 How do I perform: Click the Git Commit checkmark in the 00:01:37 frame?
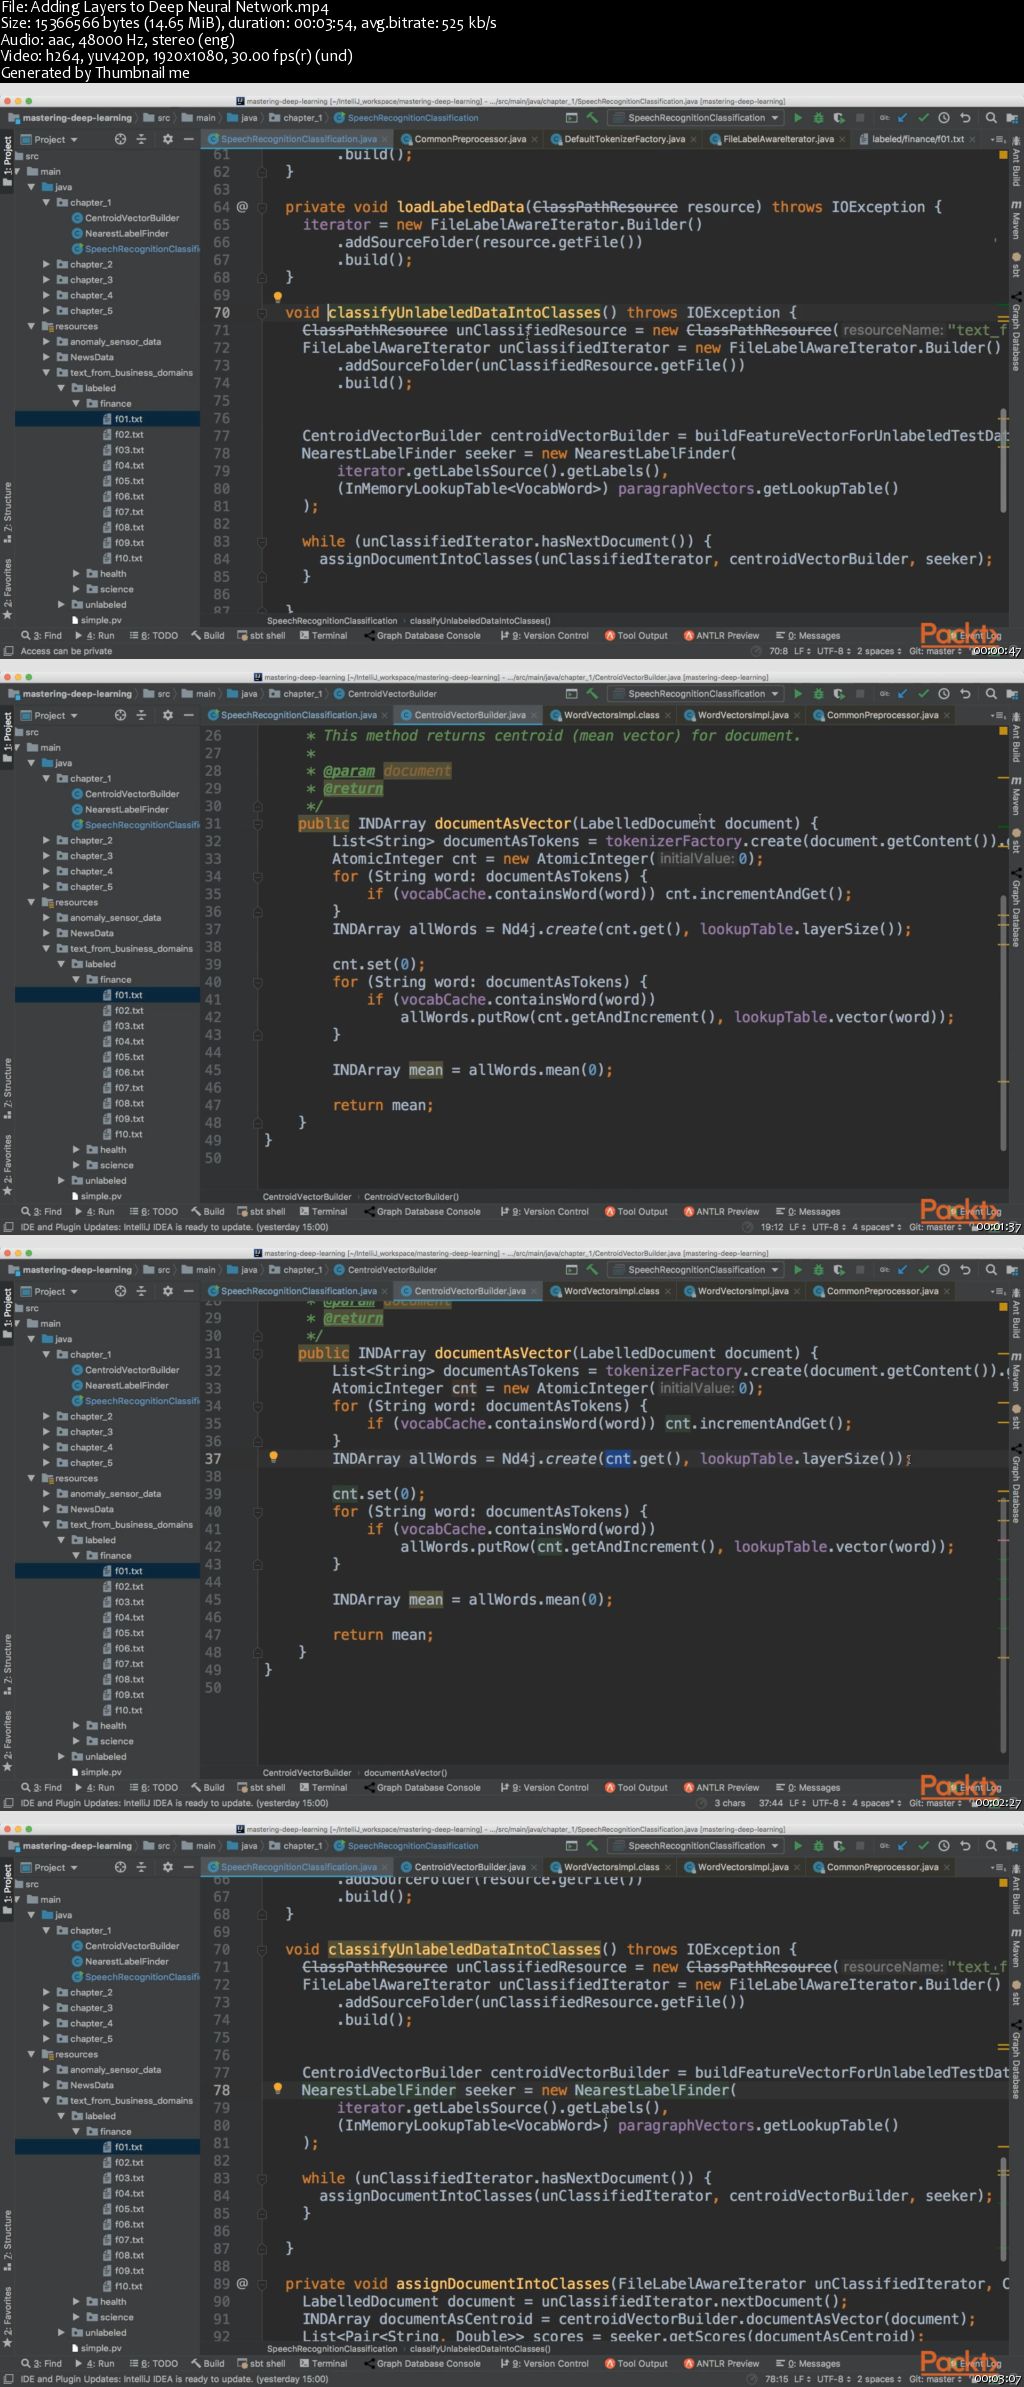click(923, 694)
